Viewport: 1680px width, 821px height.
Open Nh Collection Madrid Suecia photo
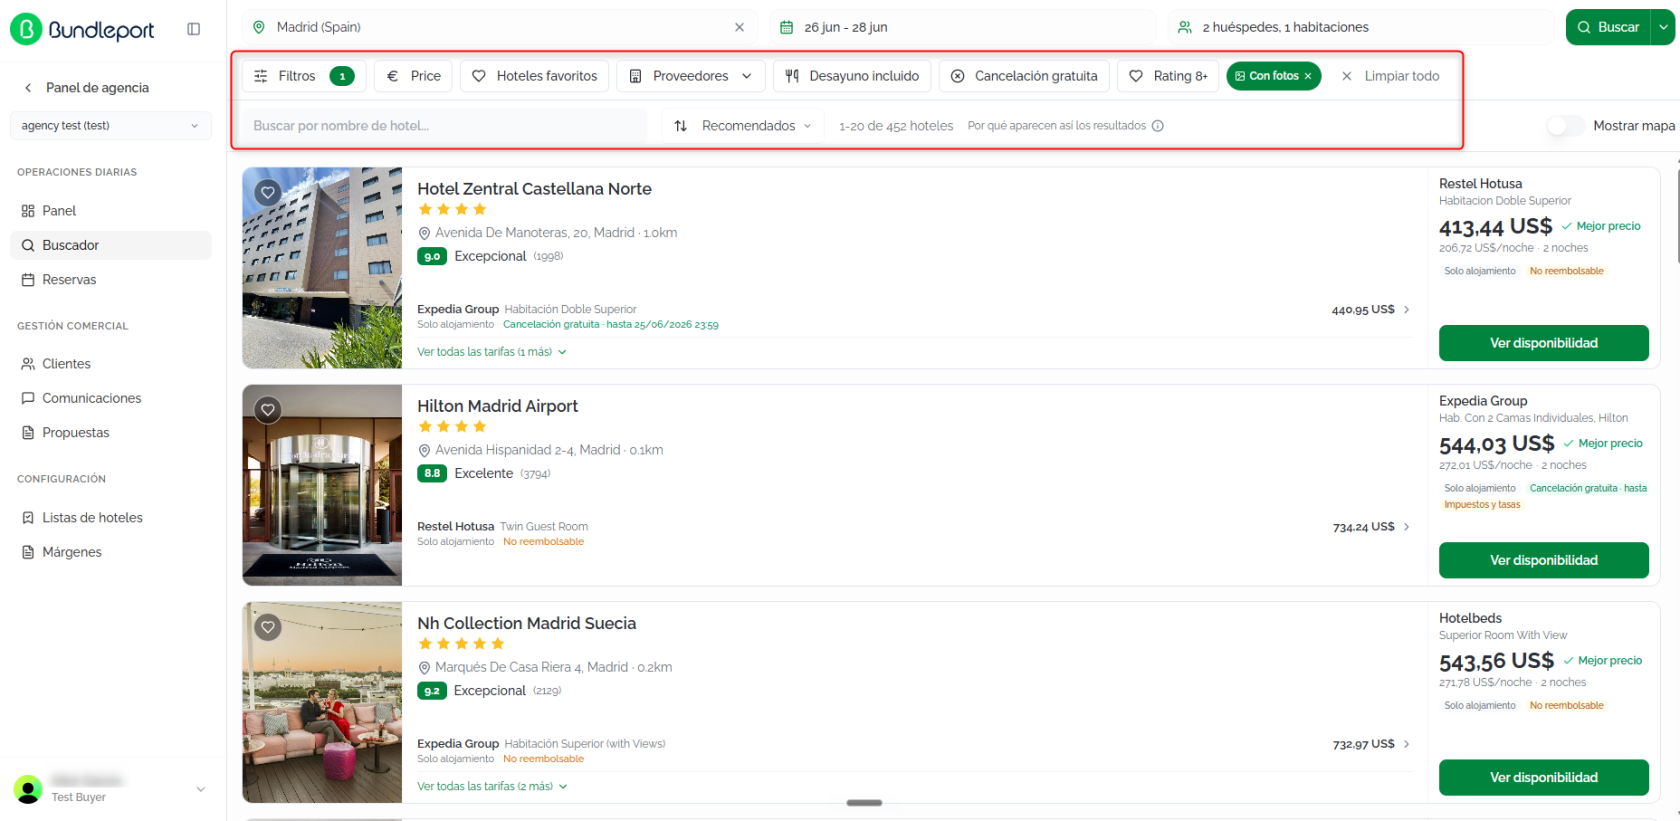[322, 702]
